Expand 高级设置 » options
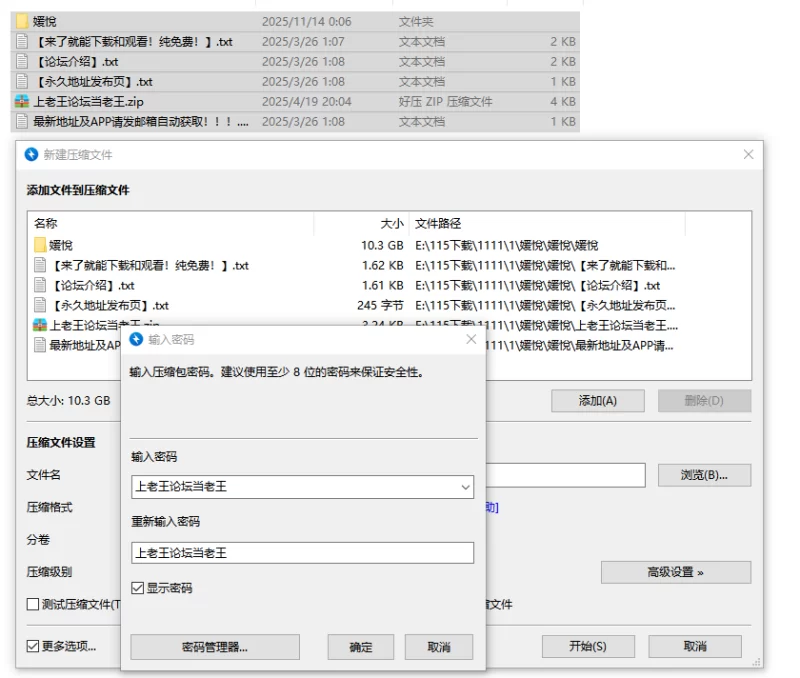Viewport: 800px width, 678px height. click(675, 572)
